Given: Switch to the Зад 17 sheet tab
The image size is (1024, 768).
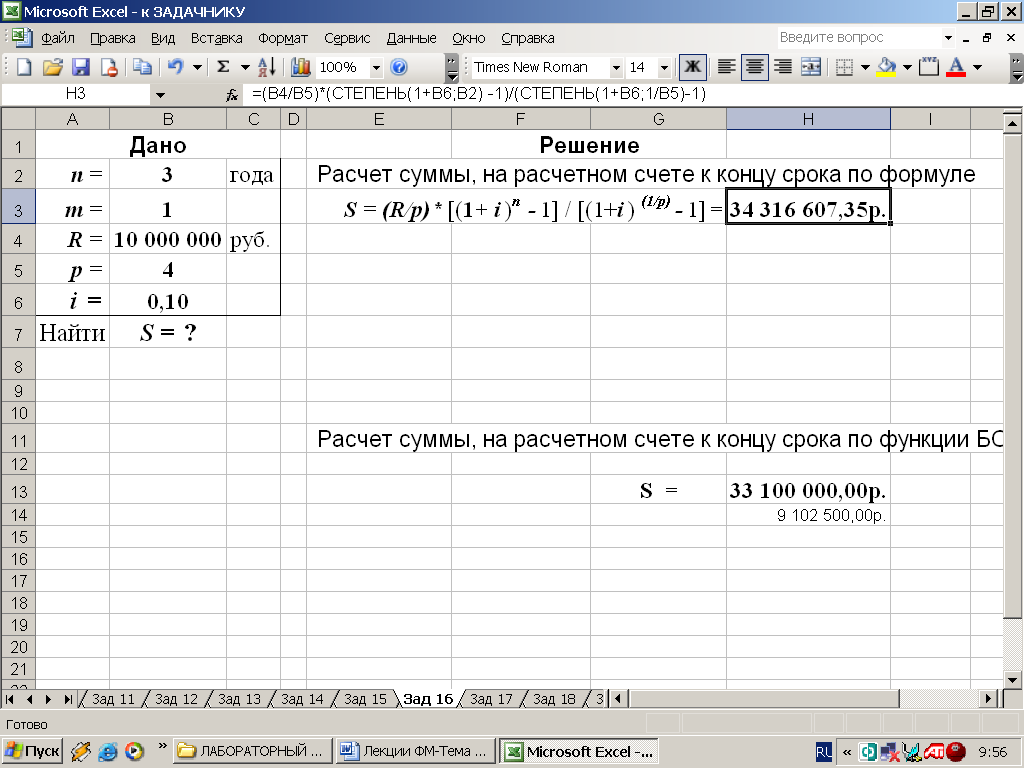Looking at the screenshot, I should (490, 699).
